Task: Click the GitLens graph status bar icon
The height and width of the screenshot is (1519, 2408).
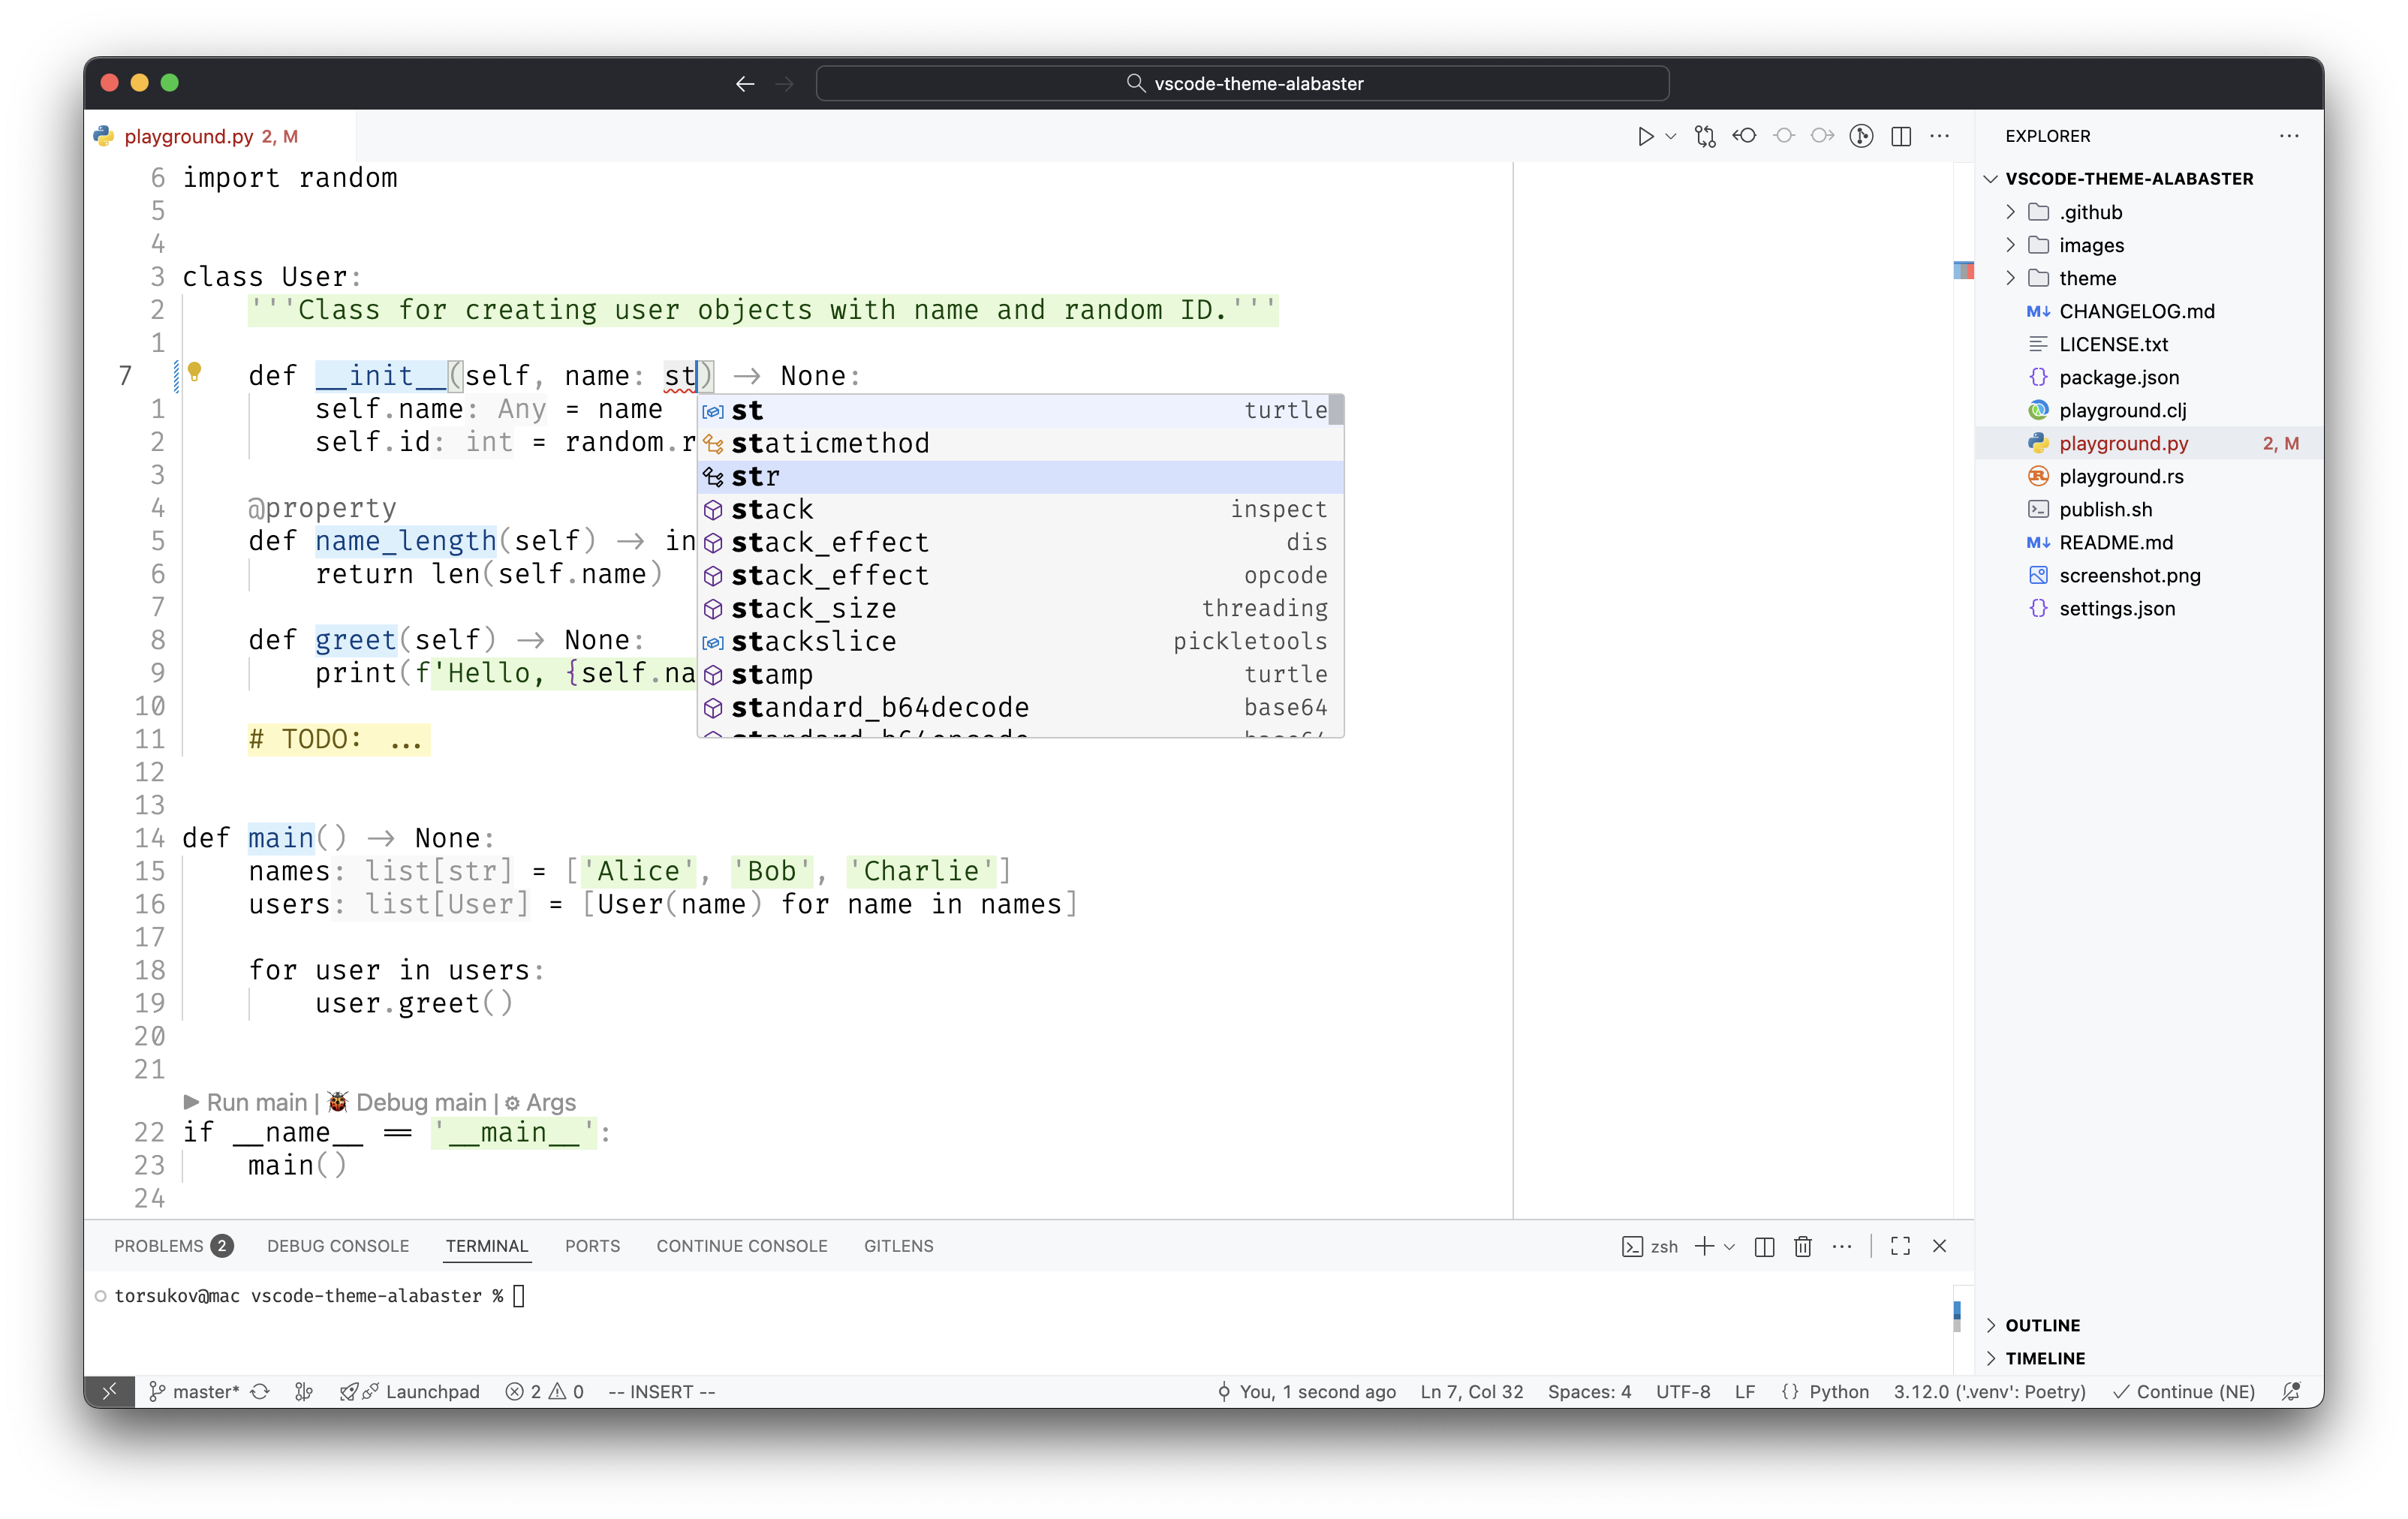Action: (304, 1391)
